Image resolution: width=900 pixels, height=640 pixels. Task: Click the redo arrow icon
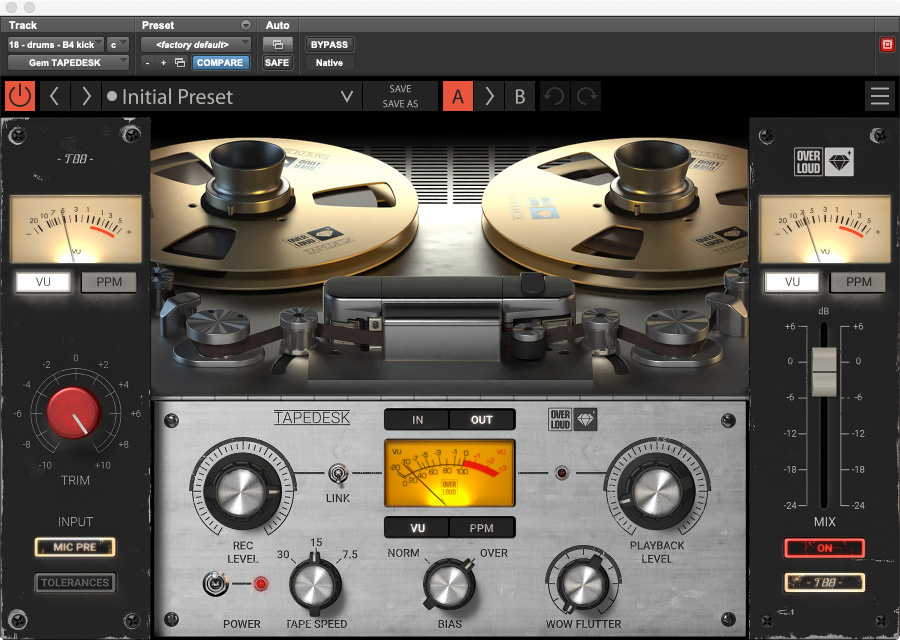(587, 96)
